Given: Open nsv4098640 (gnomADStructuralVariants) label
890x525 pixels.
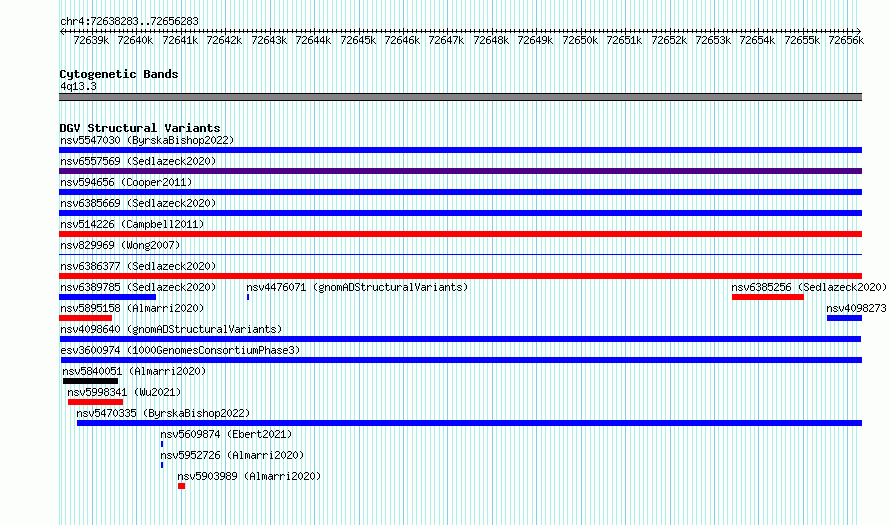Looking at the screenshot, I should (x=171, y=329).
